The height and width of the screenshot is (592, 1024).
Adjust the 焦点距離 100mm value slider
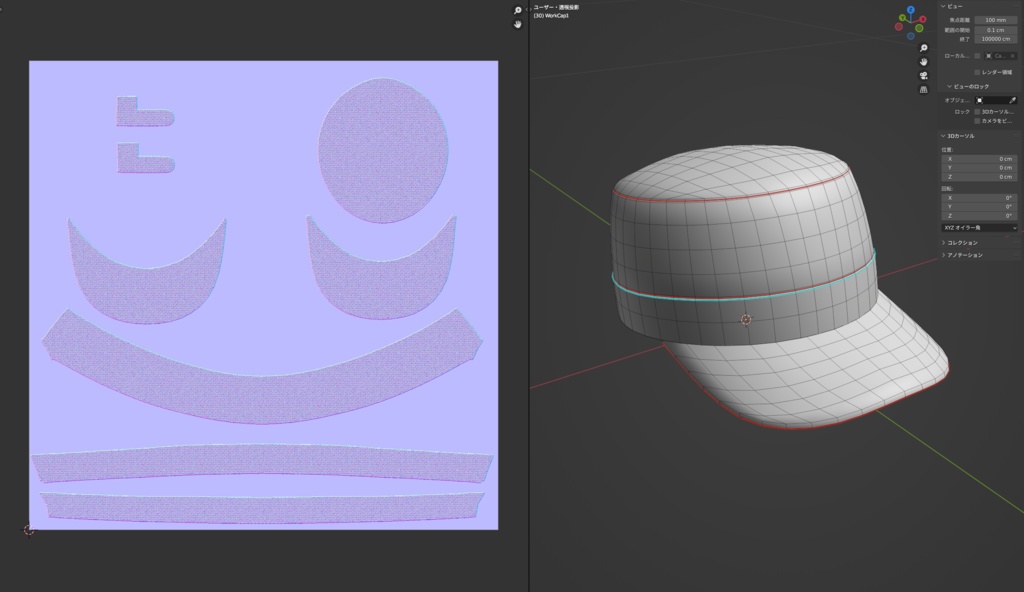pyautogui.click(x=995, y=18)
